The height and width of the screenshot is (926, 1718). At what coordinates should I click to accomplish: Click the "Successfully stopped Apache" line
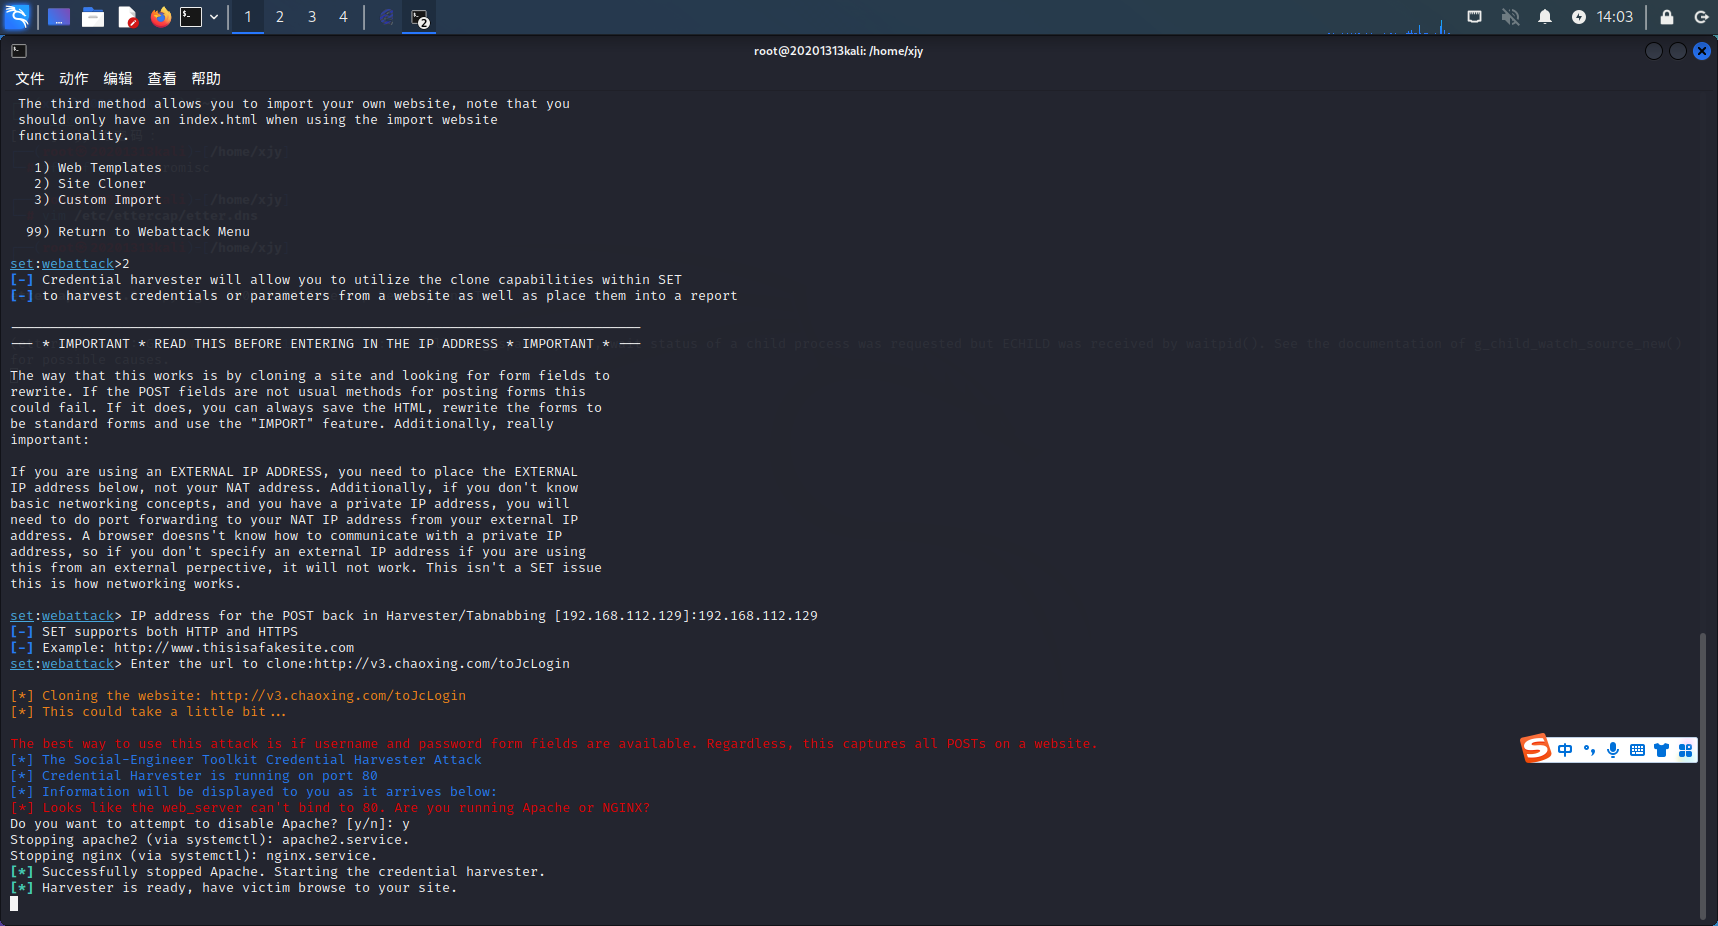pos(278,872)
